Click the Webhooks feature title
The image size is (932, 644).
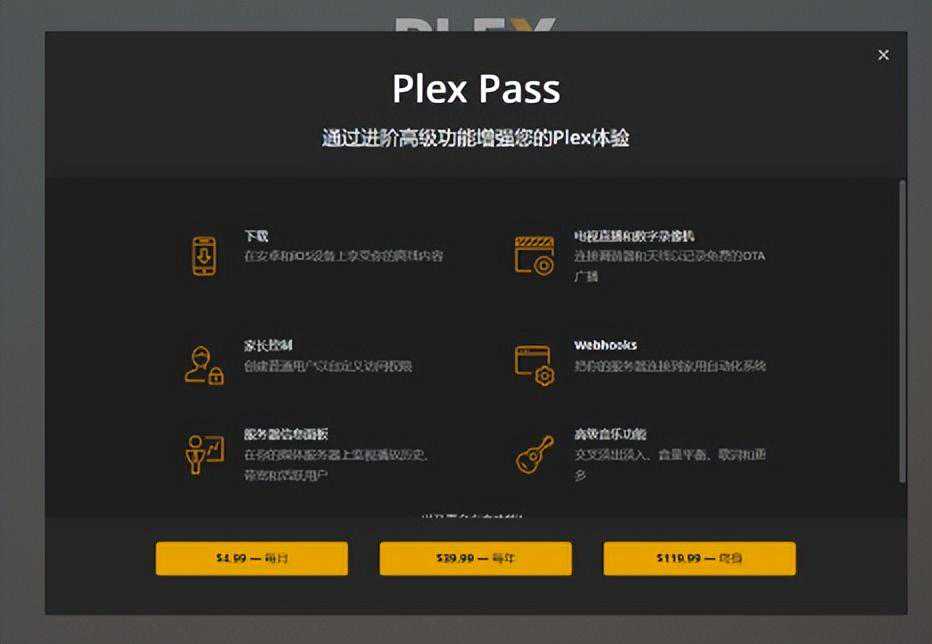(605, 345)
